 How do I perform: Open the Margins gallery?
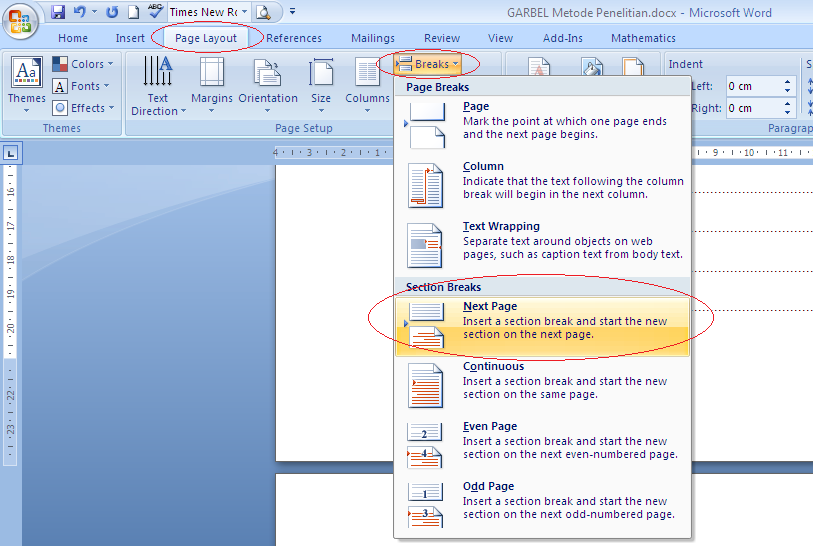click(212, 85)
